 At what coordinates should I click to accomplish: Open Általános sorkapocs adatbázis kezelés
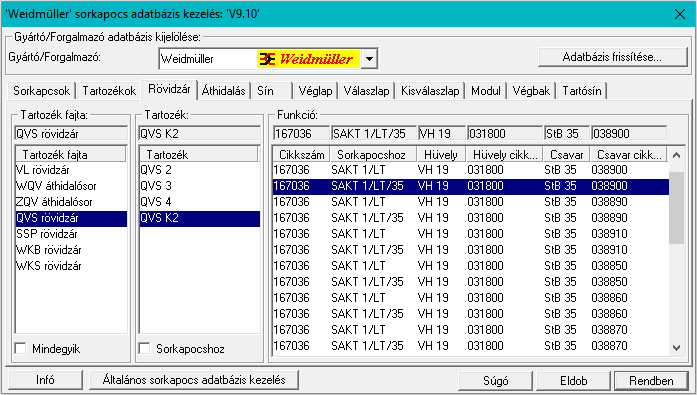194,380
